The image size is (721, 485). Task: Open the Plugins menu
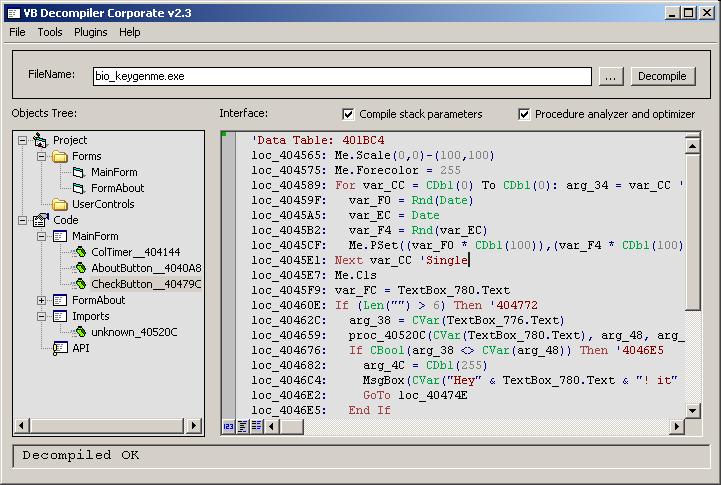pyautogui.click(x=90, y=32)
